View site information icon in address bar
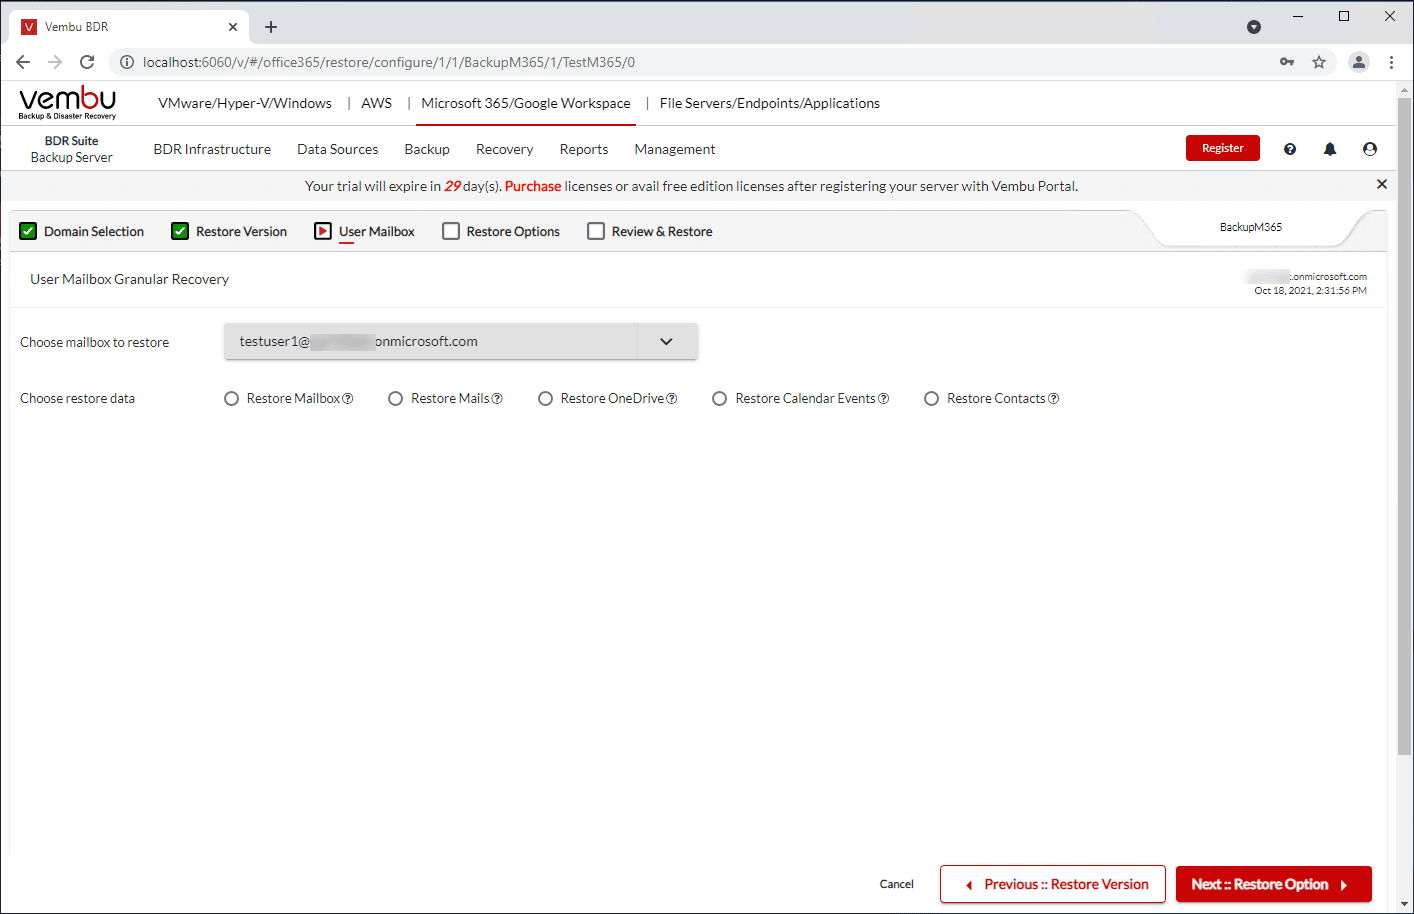Viewport: 1414px width, 914px height. click(127, 62)
